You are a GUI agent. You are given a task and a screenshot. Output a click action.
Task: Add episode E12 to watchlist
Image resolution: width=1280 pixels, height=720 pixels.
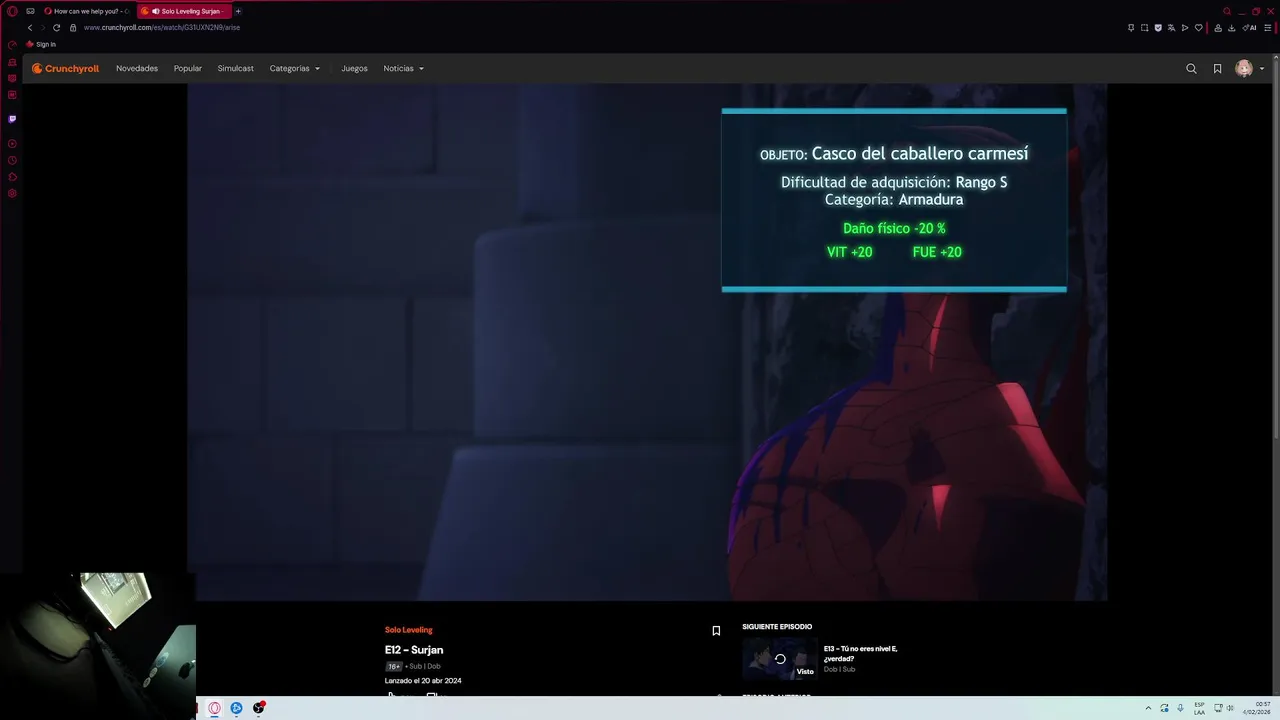(716, 631)
